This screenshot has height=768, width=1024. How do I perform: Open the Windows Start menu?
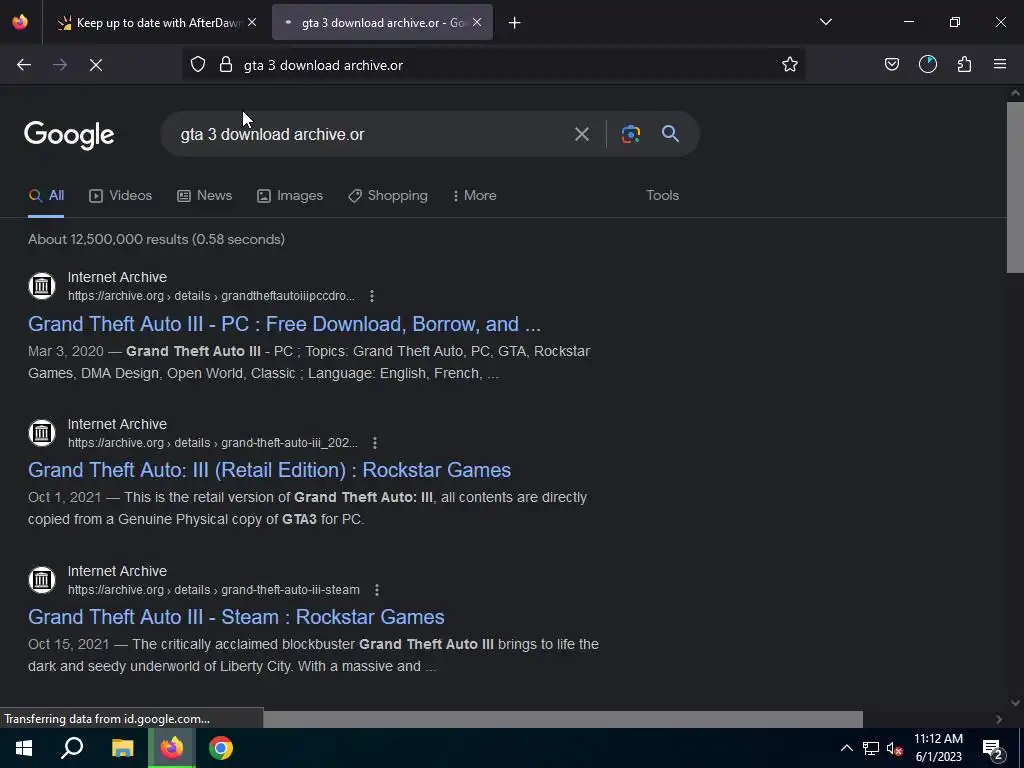[24, 748]
